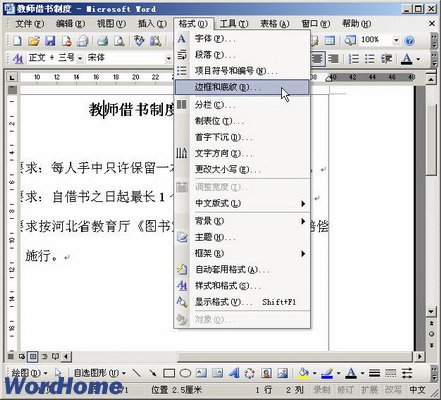441x400 pixels.
Task: Open Print Preview with the magnifier page icon
Action: tap(119, 41)
